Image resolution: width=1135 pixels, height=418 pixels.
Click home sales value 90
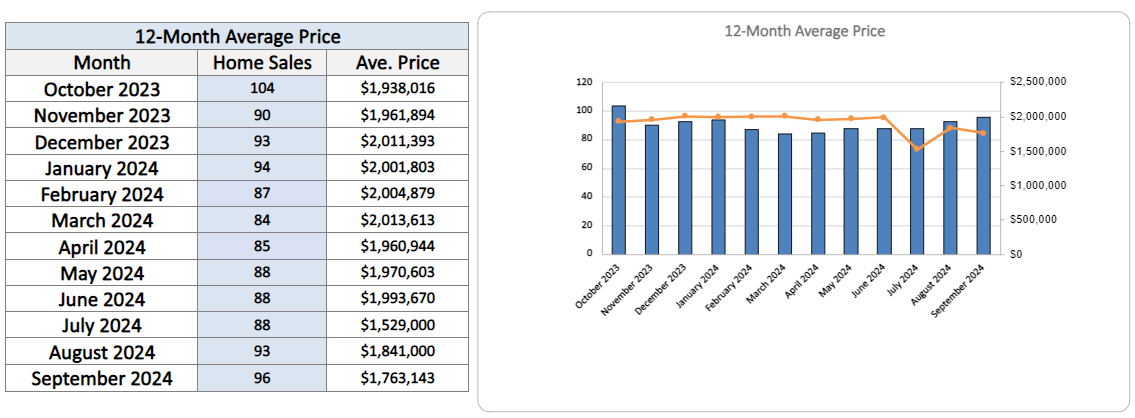(x=262, y=115)
